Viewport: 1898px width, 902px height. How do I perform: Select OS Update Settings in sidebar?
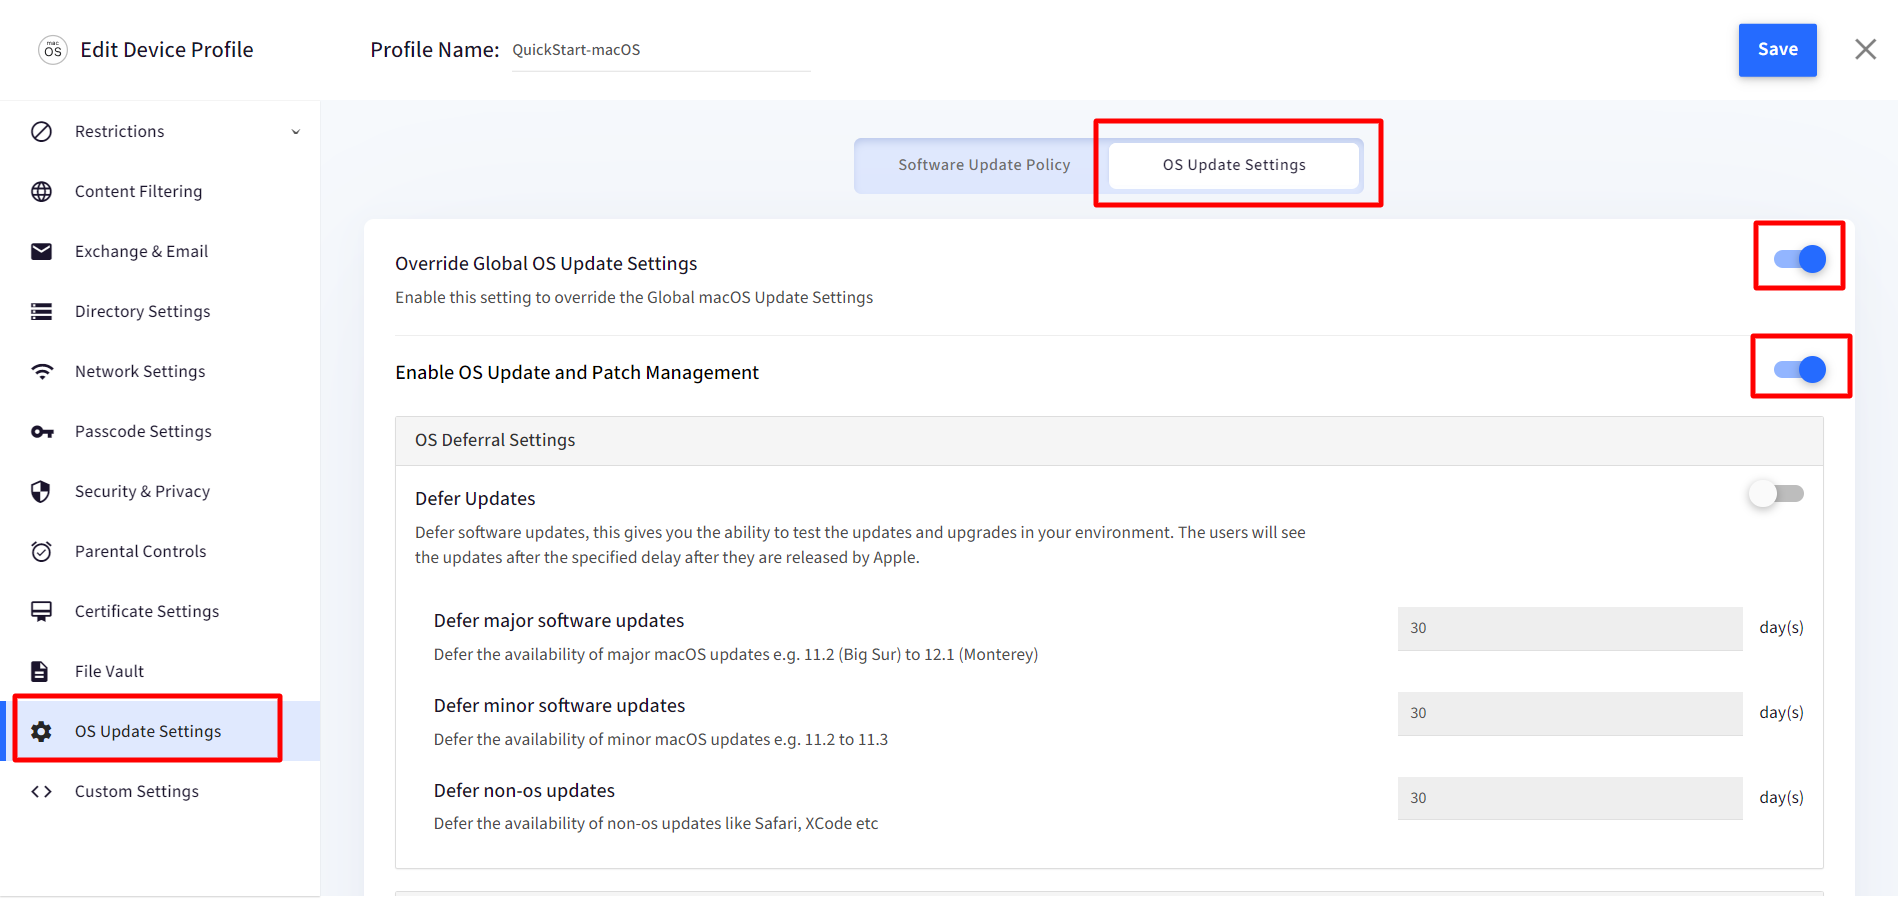[x=160, y=731]
